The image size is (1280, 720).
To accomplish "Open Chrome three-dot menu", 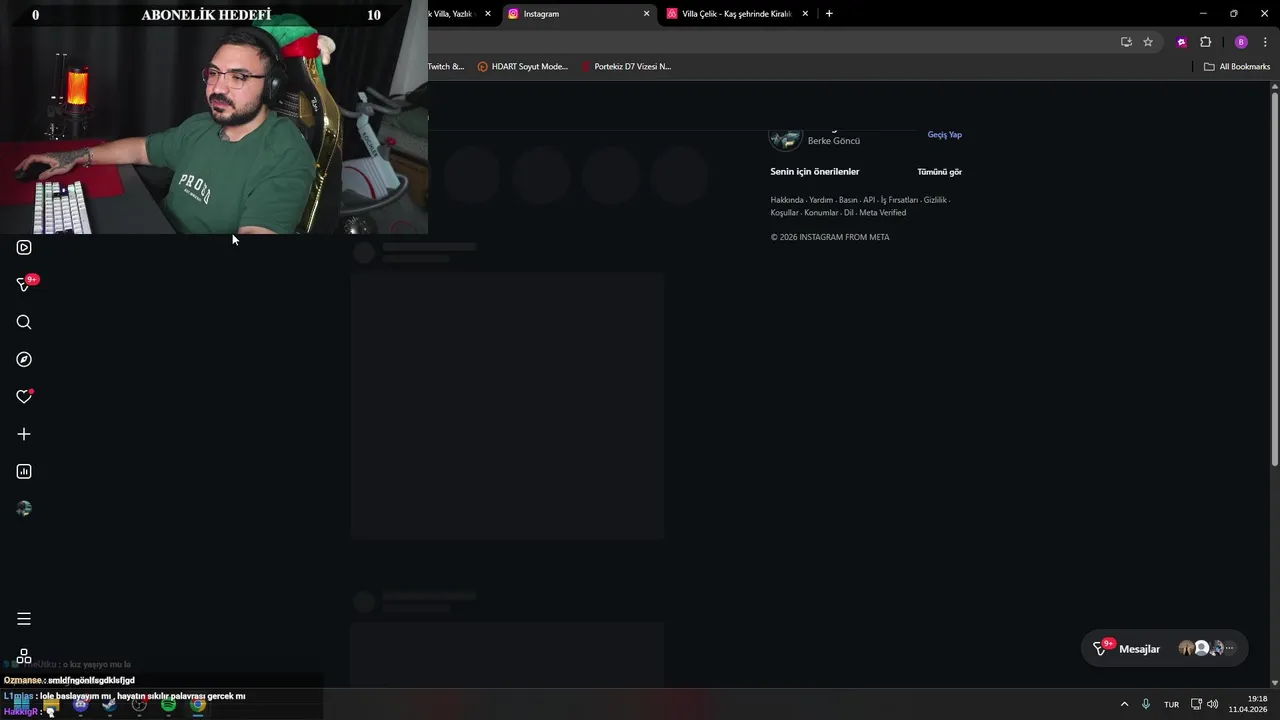I will (1265, 42).
